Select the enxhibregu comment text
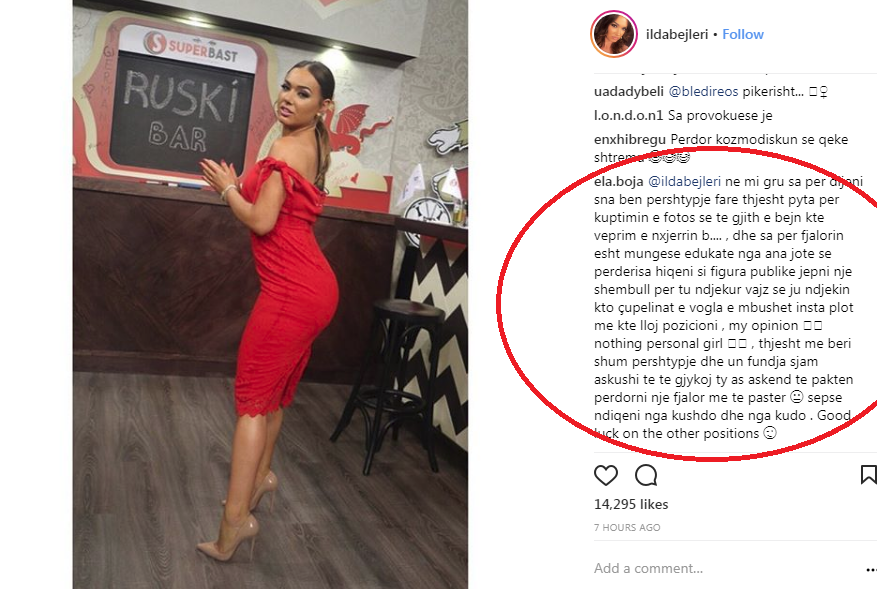This screenshot has width=877, height=589. (x=721, y=148)
